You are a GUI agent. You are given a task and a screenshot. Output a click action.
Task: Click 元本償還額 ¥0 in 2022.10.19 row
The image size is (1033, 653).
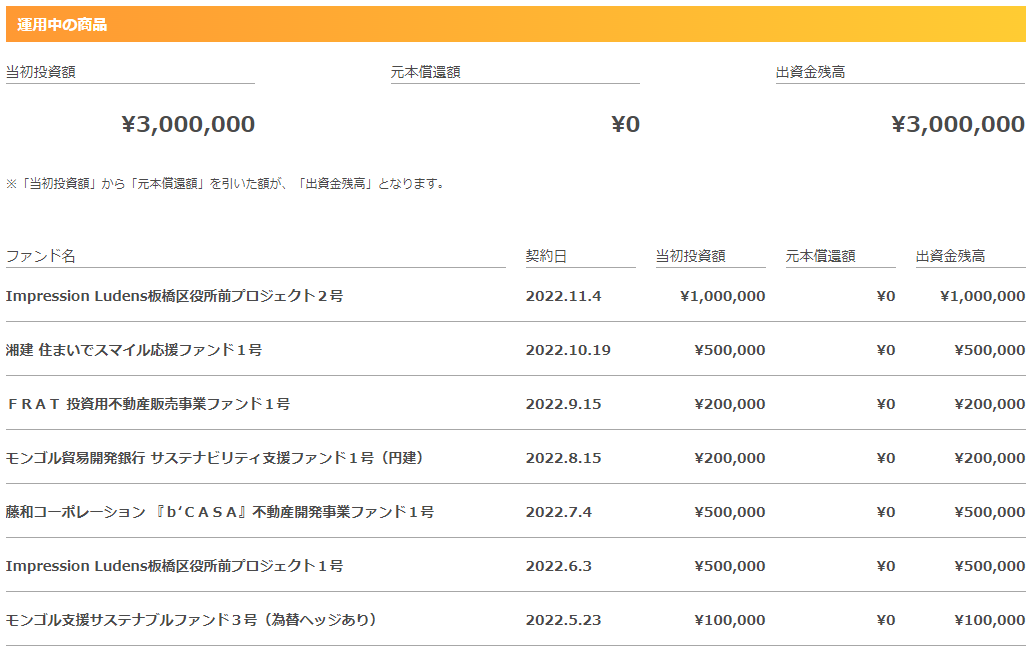885,350
